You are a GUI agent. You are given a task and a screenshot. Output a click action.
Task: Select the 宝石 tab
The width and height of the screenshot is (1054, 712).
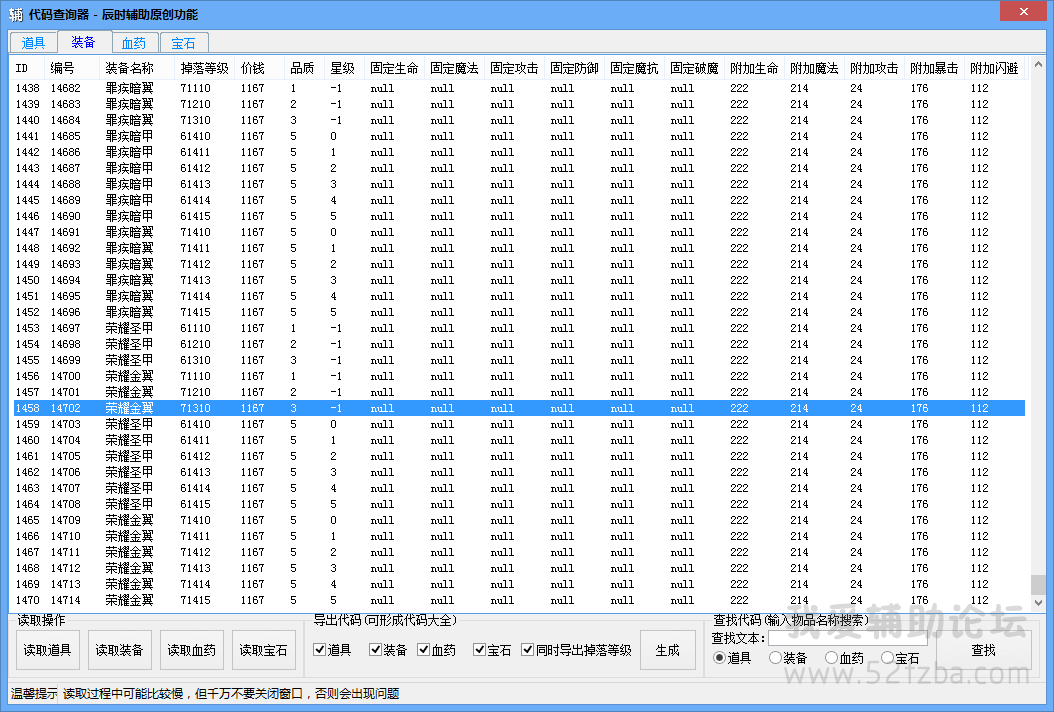click(184, 43)
